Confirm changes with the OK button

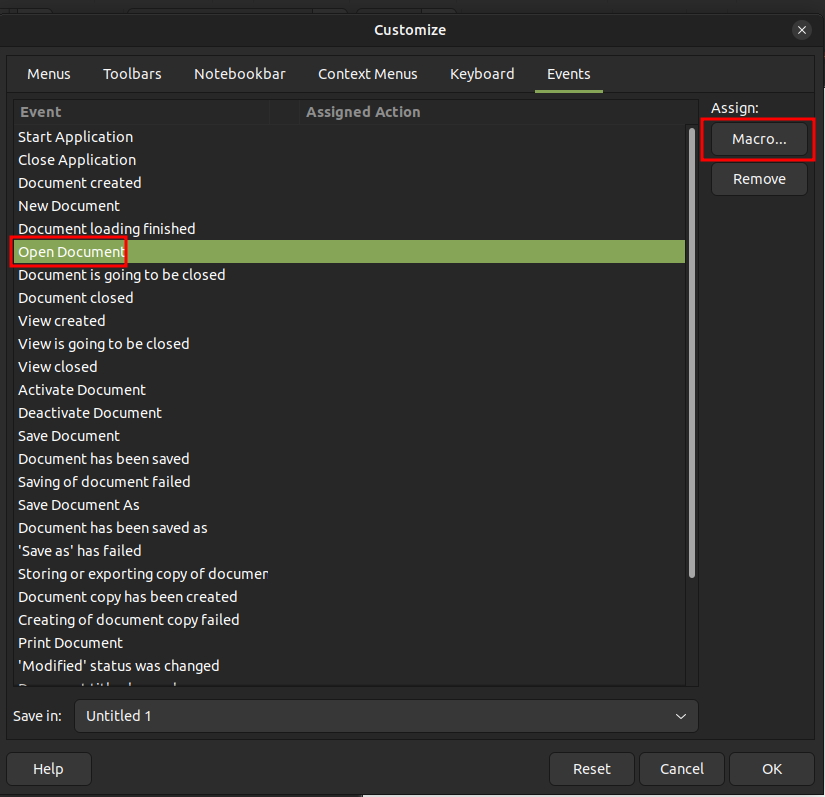[x=771, y=769]
